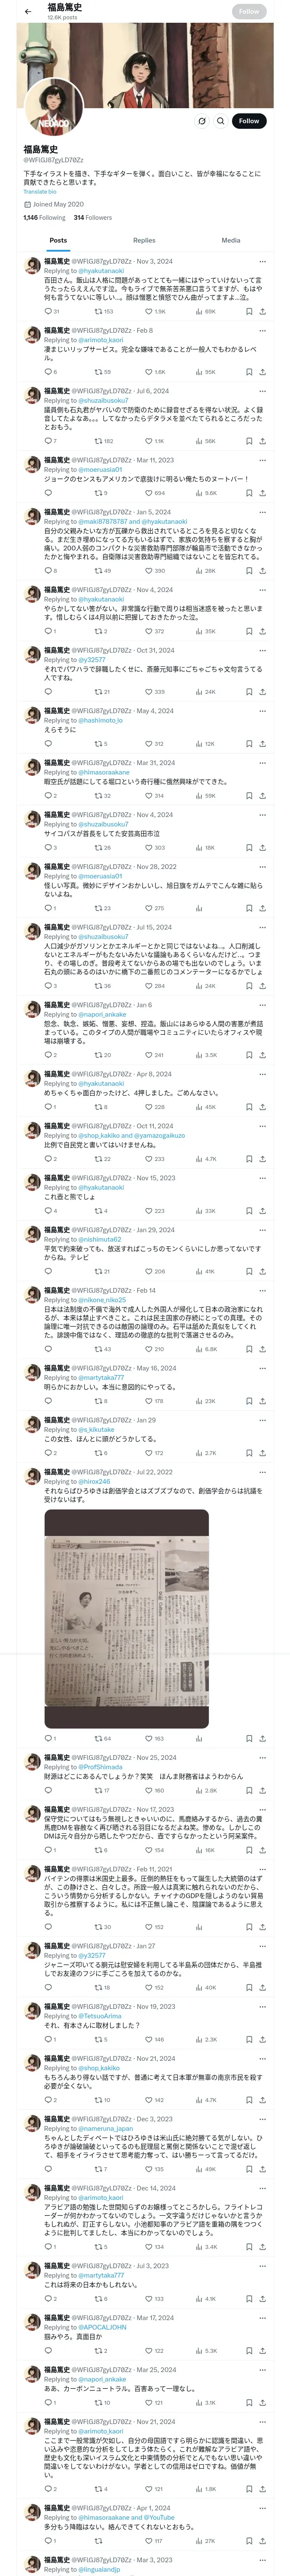Click the Translate bio link
Screen dimensions: 290x2576
click(x=40, y=191)
